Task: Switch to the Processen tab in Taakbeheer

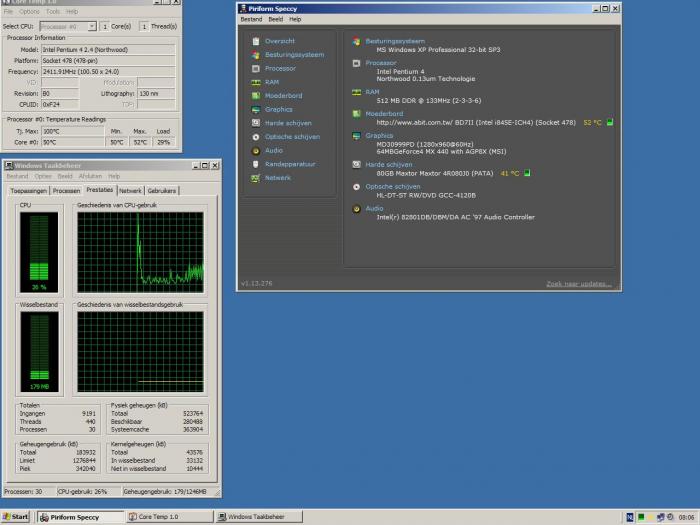Action: pyautogui.click(x=66, y=190)
